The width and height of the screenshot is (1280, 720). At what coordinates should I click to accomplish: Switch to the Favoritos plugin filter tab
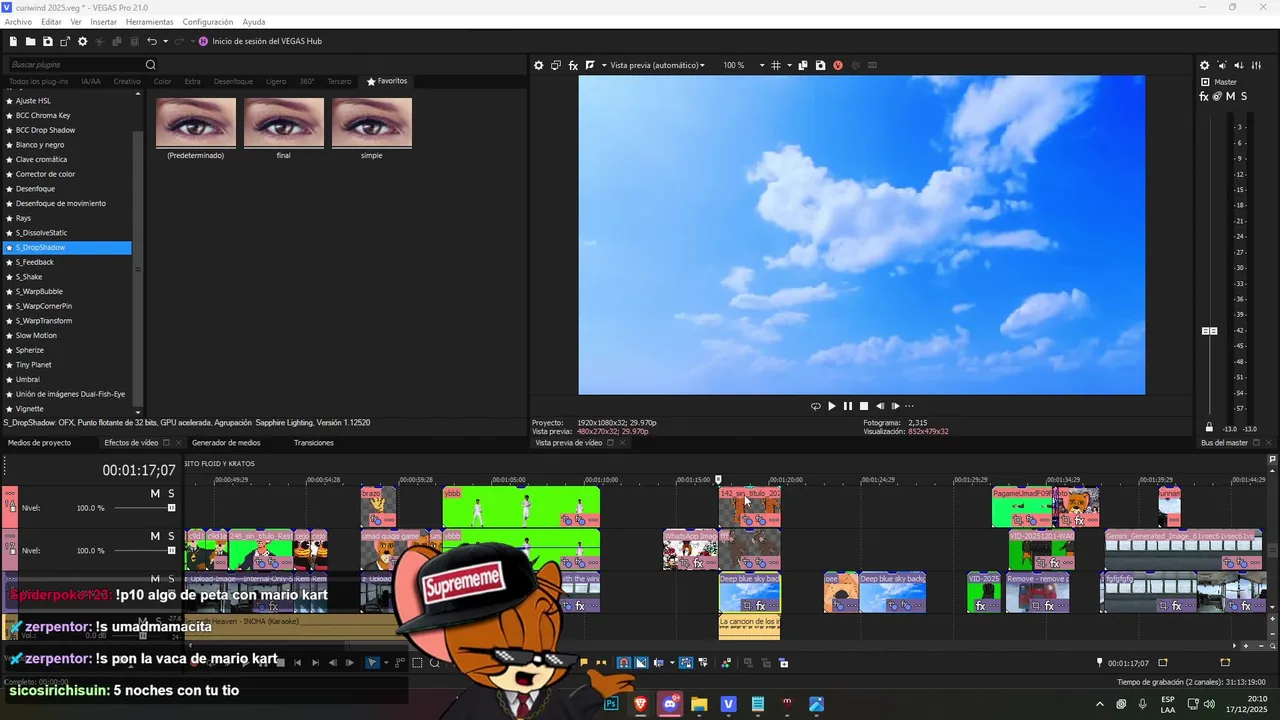click(x=387, y=81)
